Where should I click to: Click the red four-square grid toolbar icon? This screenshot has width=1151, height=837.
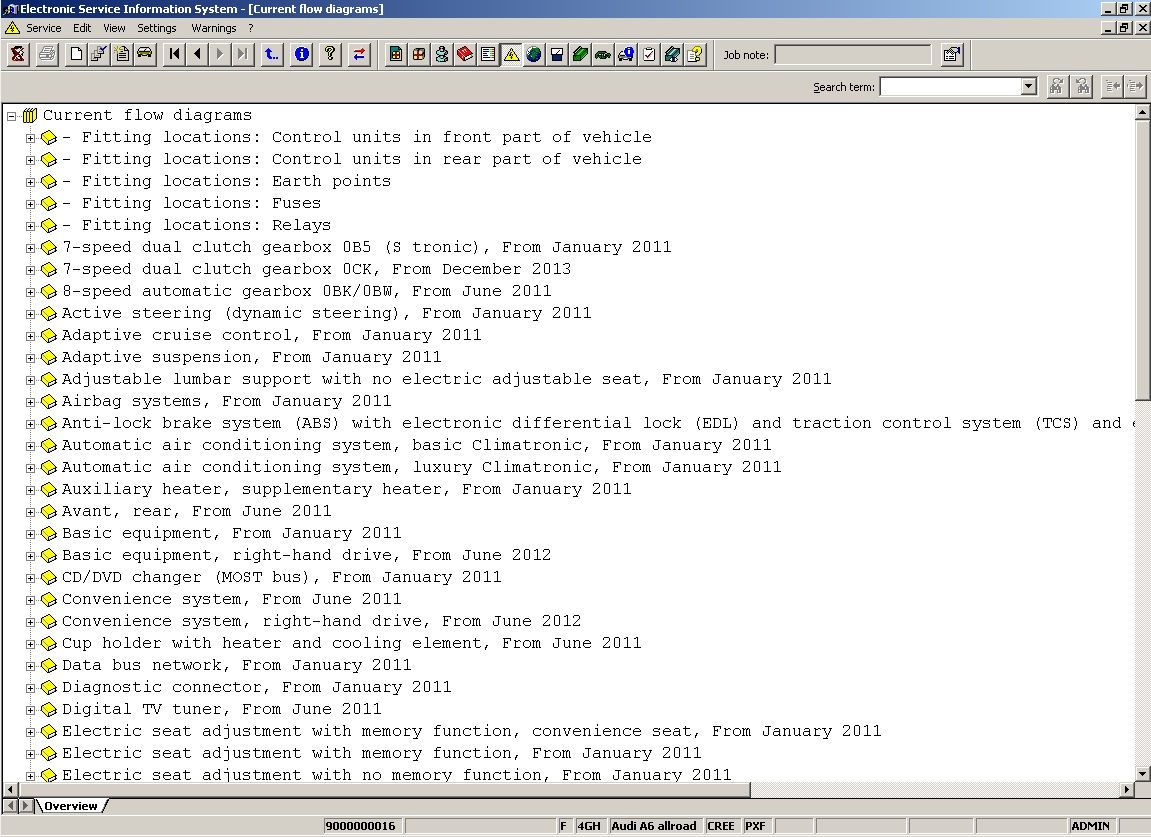pos(418,54)
